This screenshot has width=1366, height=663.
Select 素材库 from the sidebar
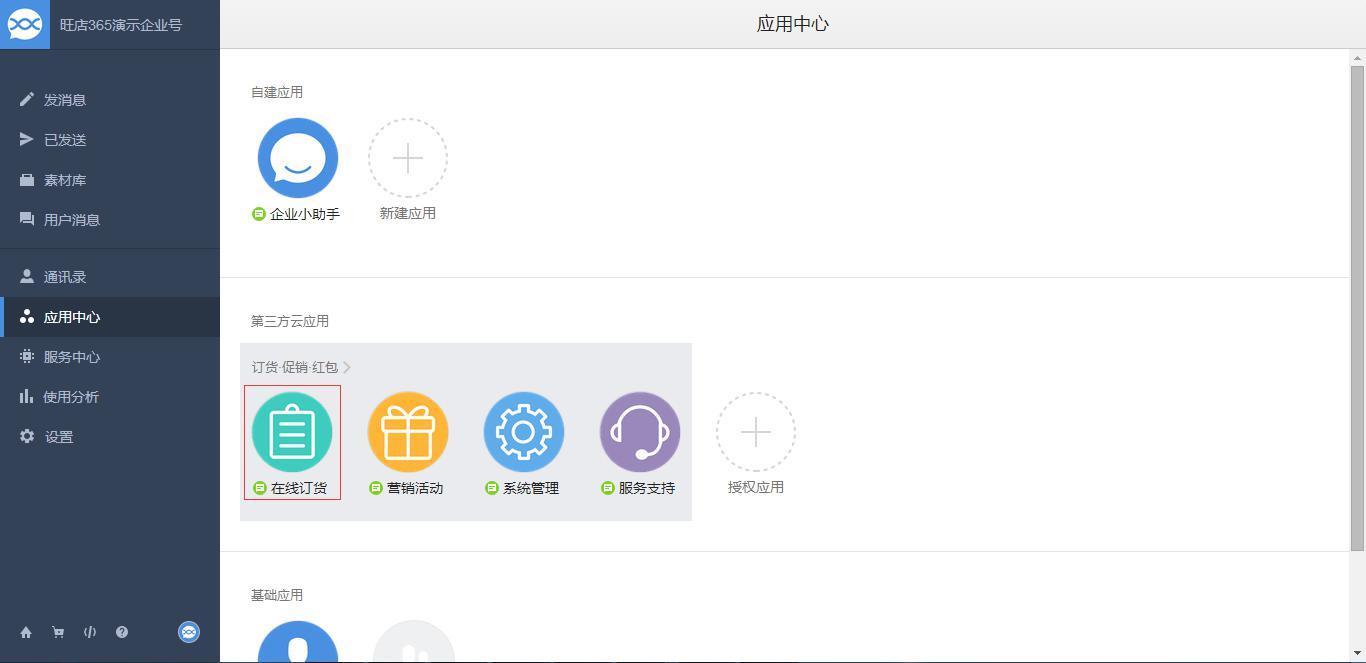tap(65, 180)
